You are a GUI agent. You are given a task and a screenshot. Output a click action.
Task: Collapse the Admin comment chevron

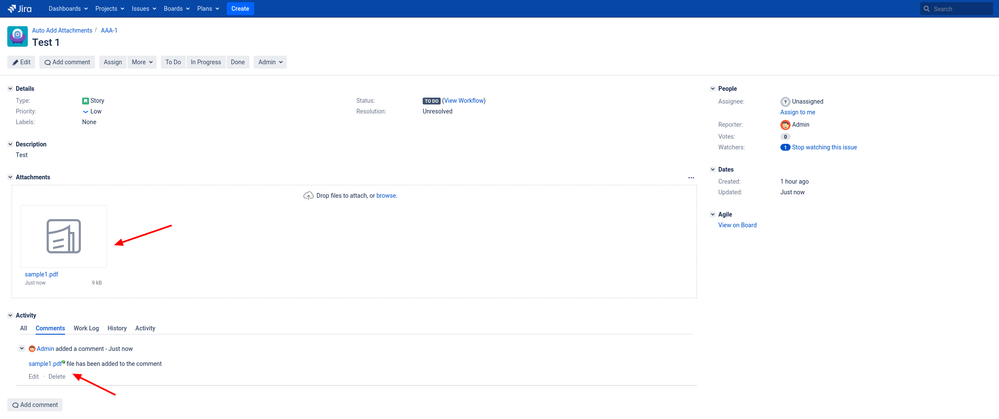[22, 348]
